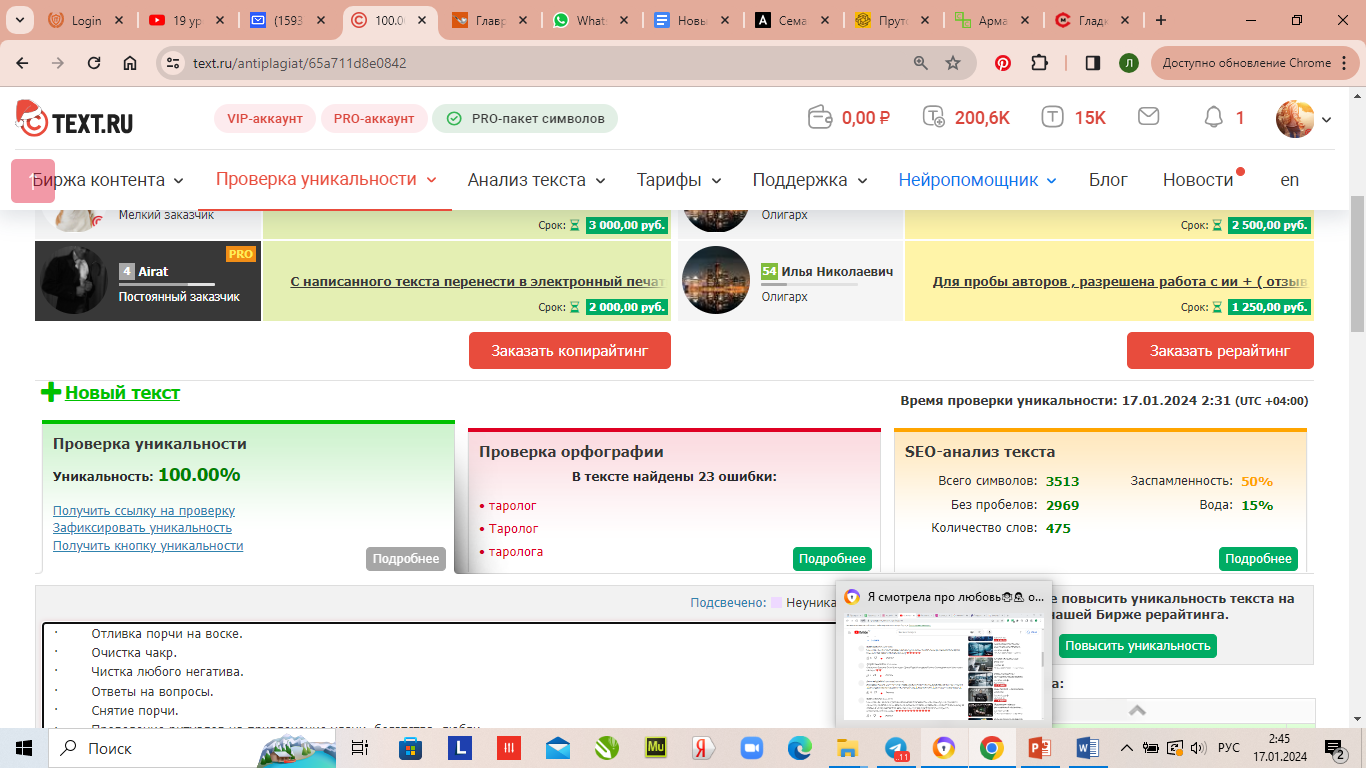Switch to the WhatsApp tab
The height and width of the screenshot is (768, 1366).
tap(590, 20)
